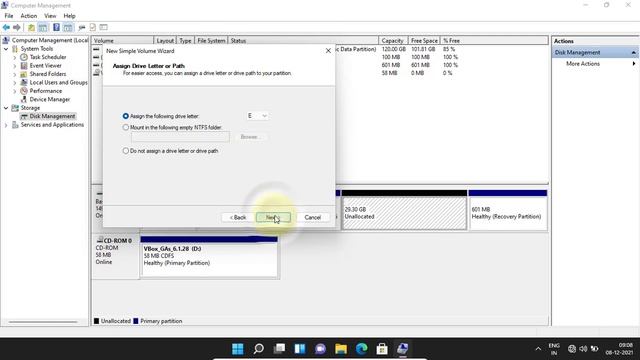Open the Help menu

coord(69,16)
